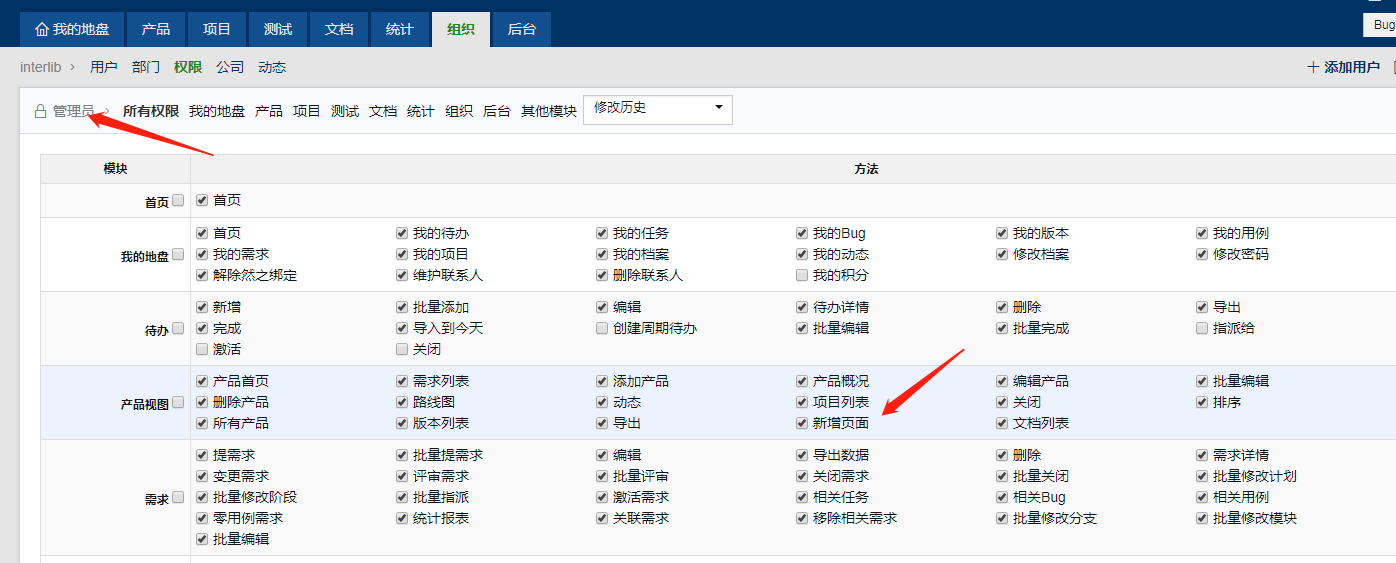Click the 管理员 group name
The height and width of the screenshot is (563, 1396).
tap(73, 111)
